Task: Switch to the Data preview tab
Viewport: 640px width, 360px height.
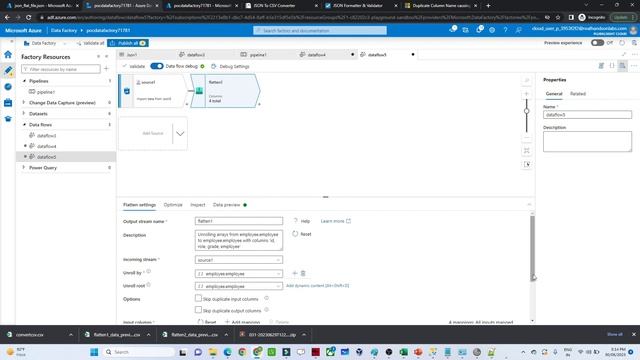Action: [x=227, y=205]
